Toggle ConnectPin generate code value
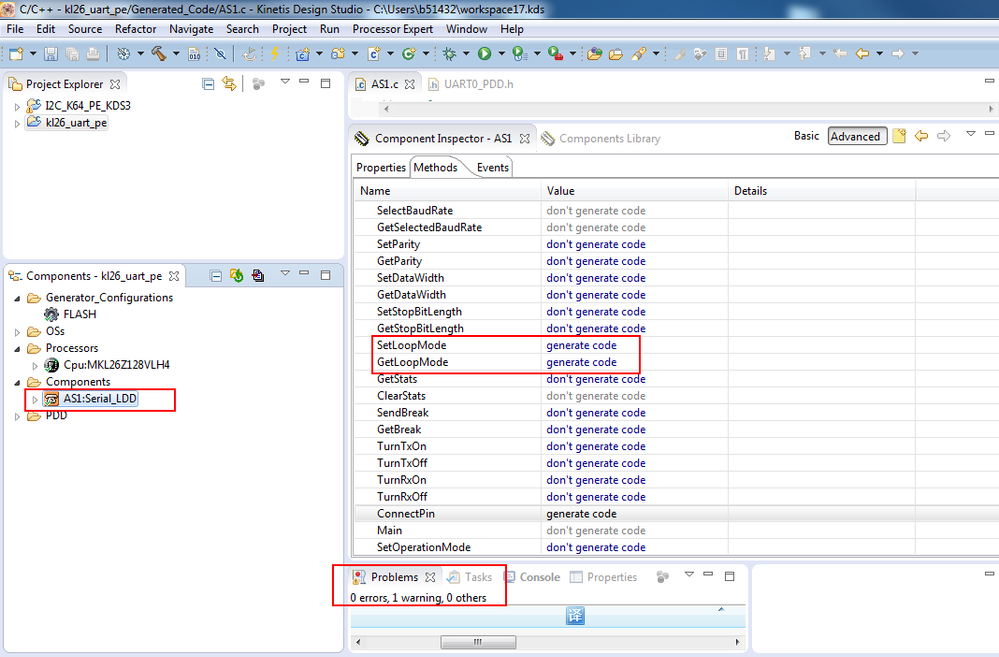 [x=581, y=514]
